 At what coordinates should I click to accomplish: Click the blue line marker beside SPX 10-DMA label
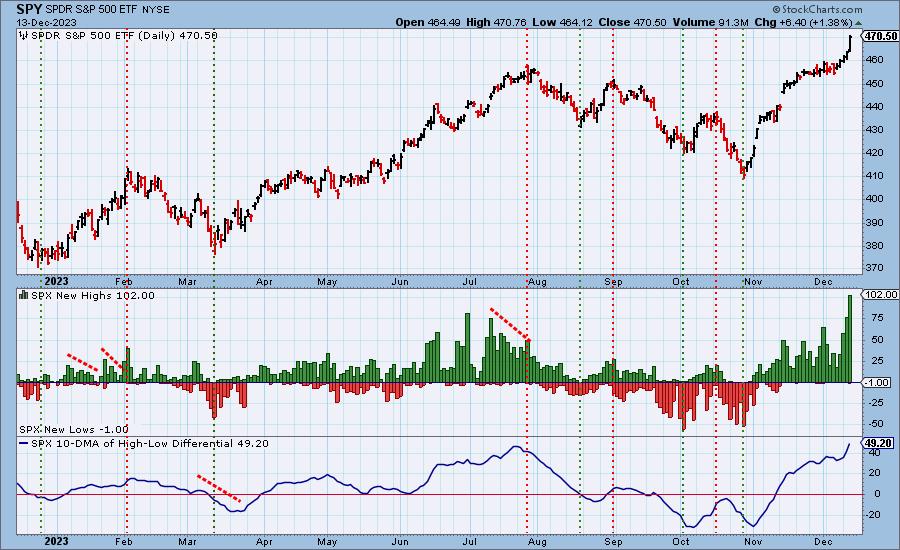pos(24,444)
